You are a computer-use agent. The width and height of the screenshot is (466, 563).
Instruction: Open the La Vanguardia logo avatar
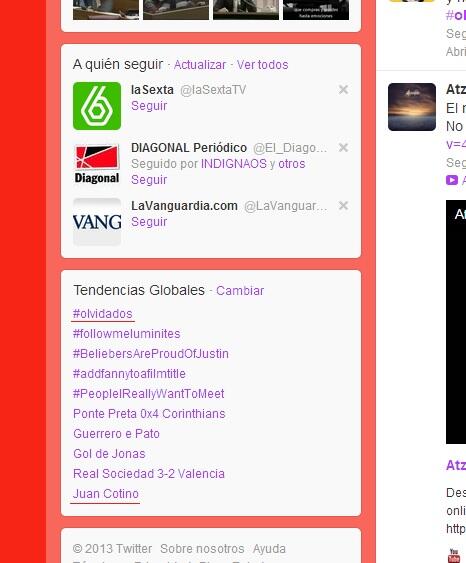(97, 222)
